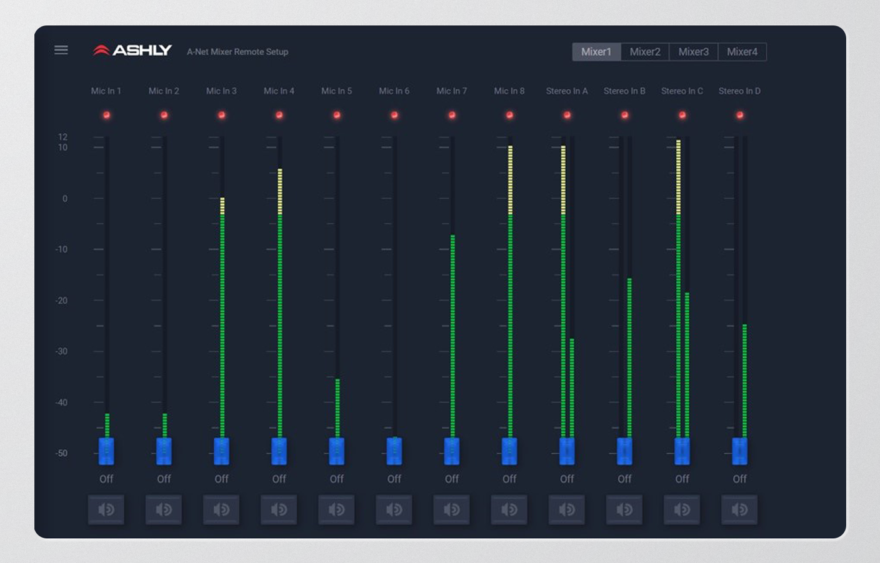Screen dimensions: 880x563
Task: Mute the Stereo In D channel
Action: pyautogui.click(x=739, y=510)
